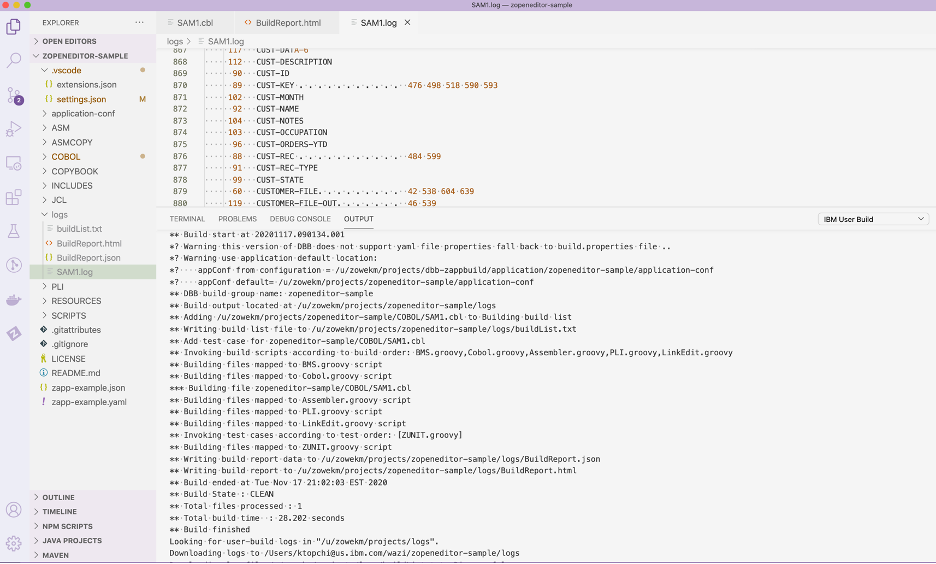Expand the SCRIPTS folder

coord(93,315)
